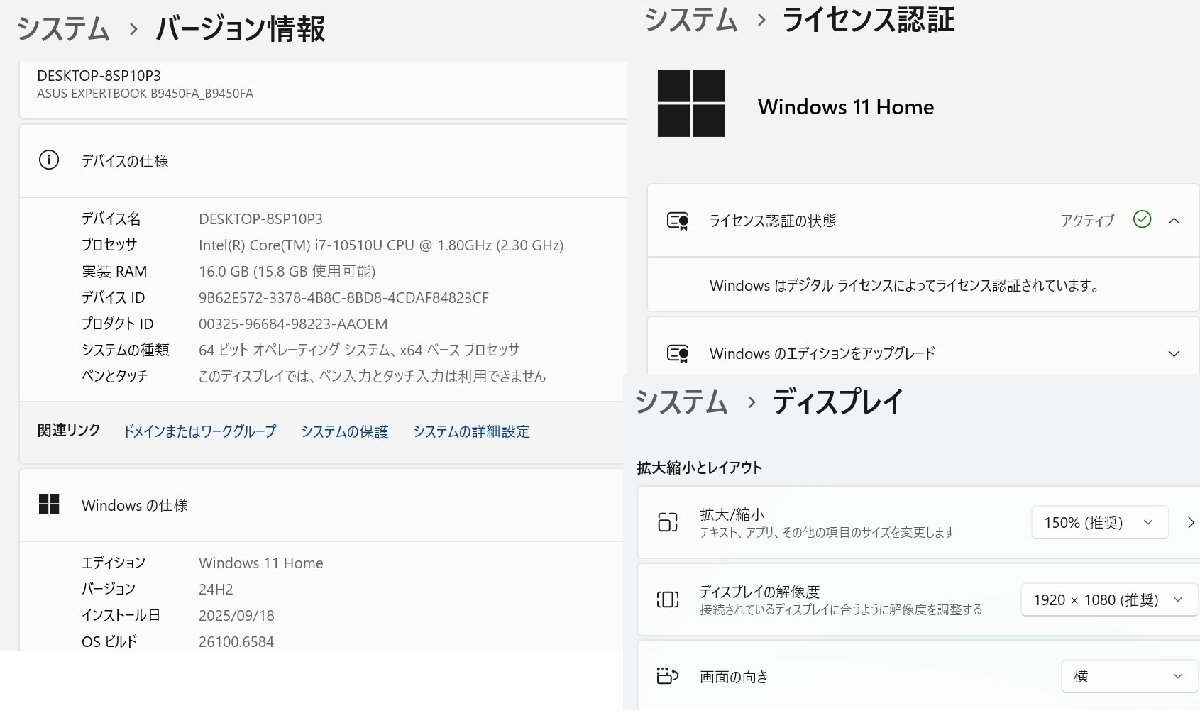Open the システムの詳細設定 link
1200x713 pixels.
tap(471, 431)
